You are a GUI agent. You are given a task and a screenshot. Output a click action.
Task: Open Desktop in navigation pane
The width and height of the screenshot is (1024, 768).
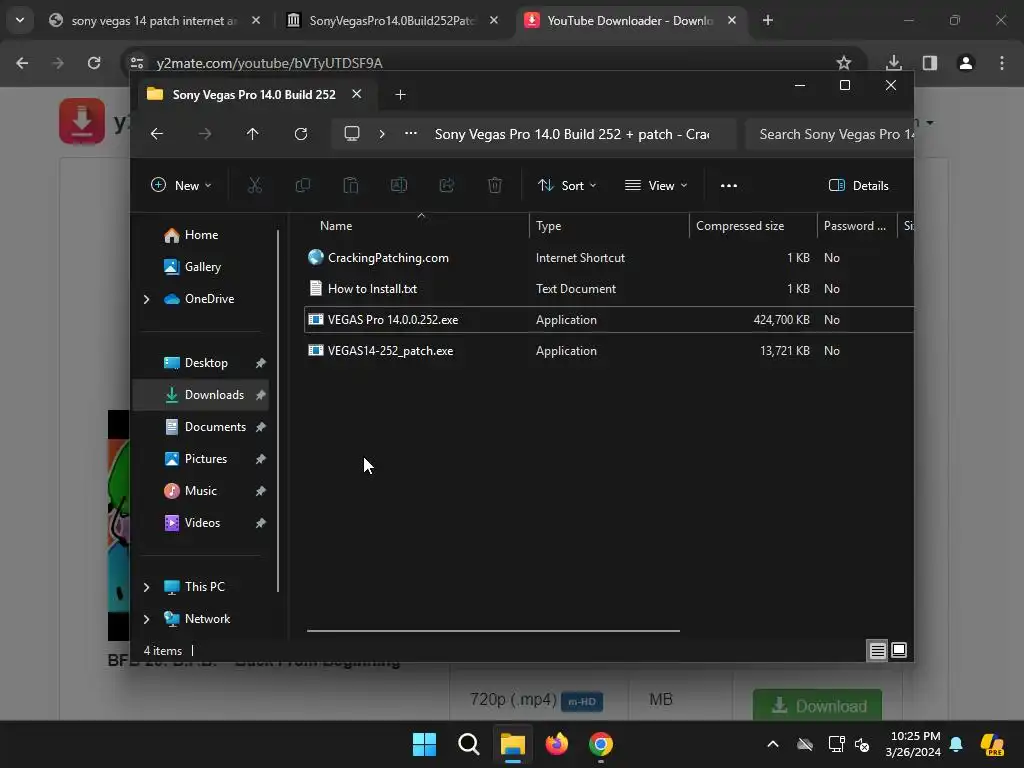click(200, 363)
